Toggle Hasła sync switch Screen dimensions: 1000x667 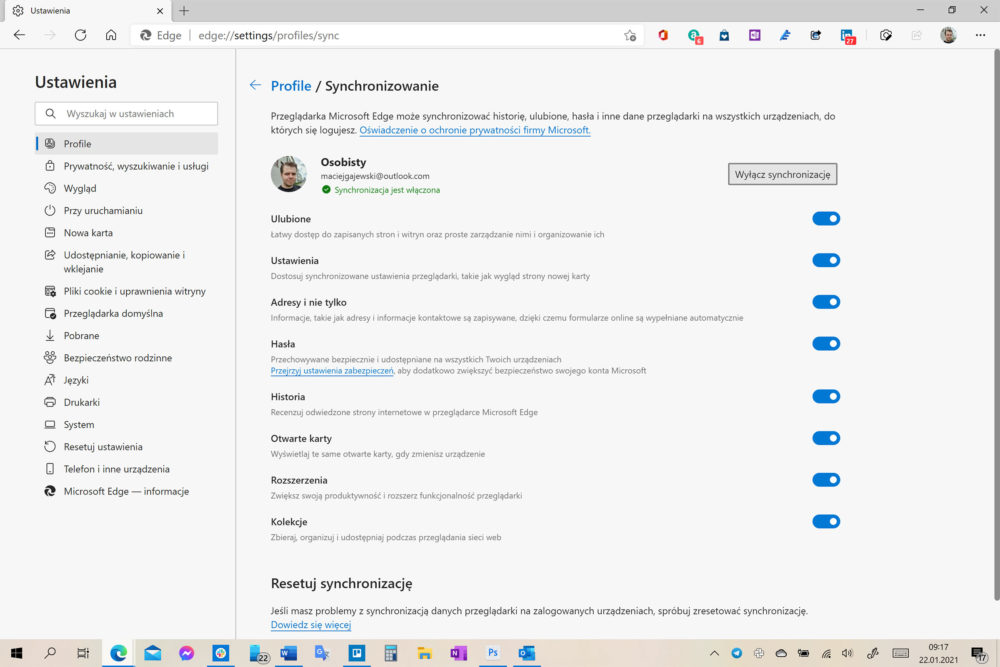tap(826, 344)
